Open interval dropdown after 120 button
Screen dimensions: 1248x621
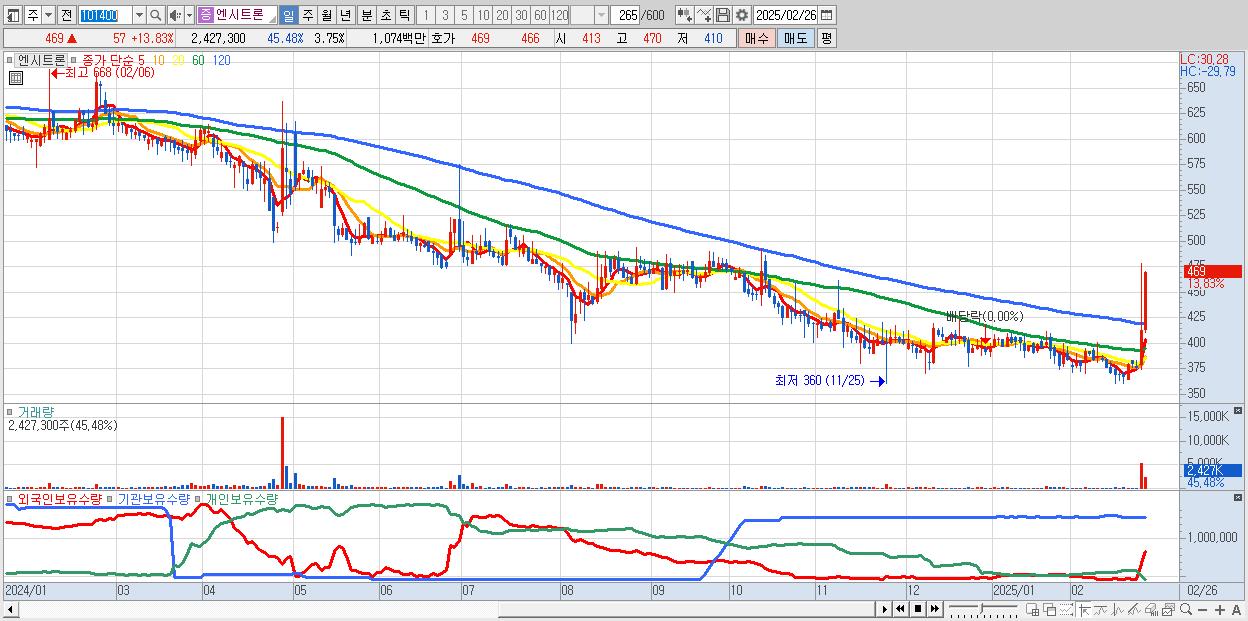tap(601, 15)
